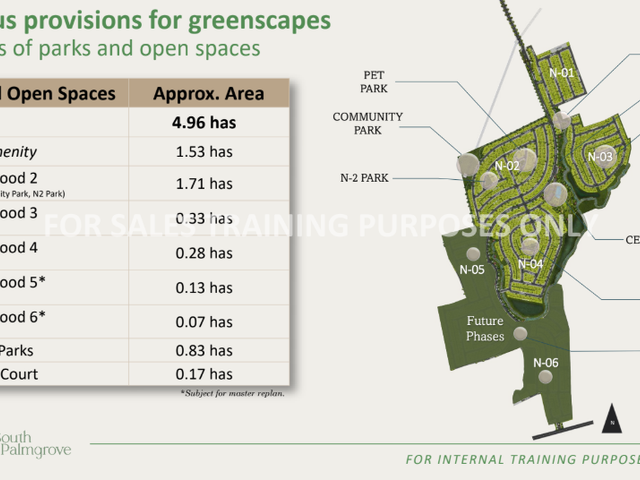Click the community park circle marker on map edge

pyautogui.click(x=468, y=165)
